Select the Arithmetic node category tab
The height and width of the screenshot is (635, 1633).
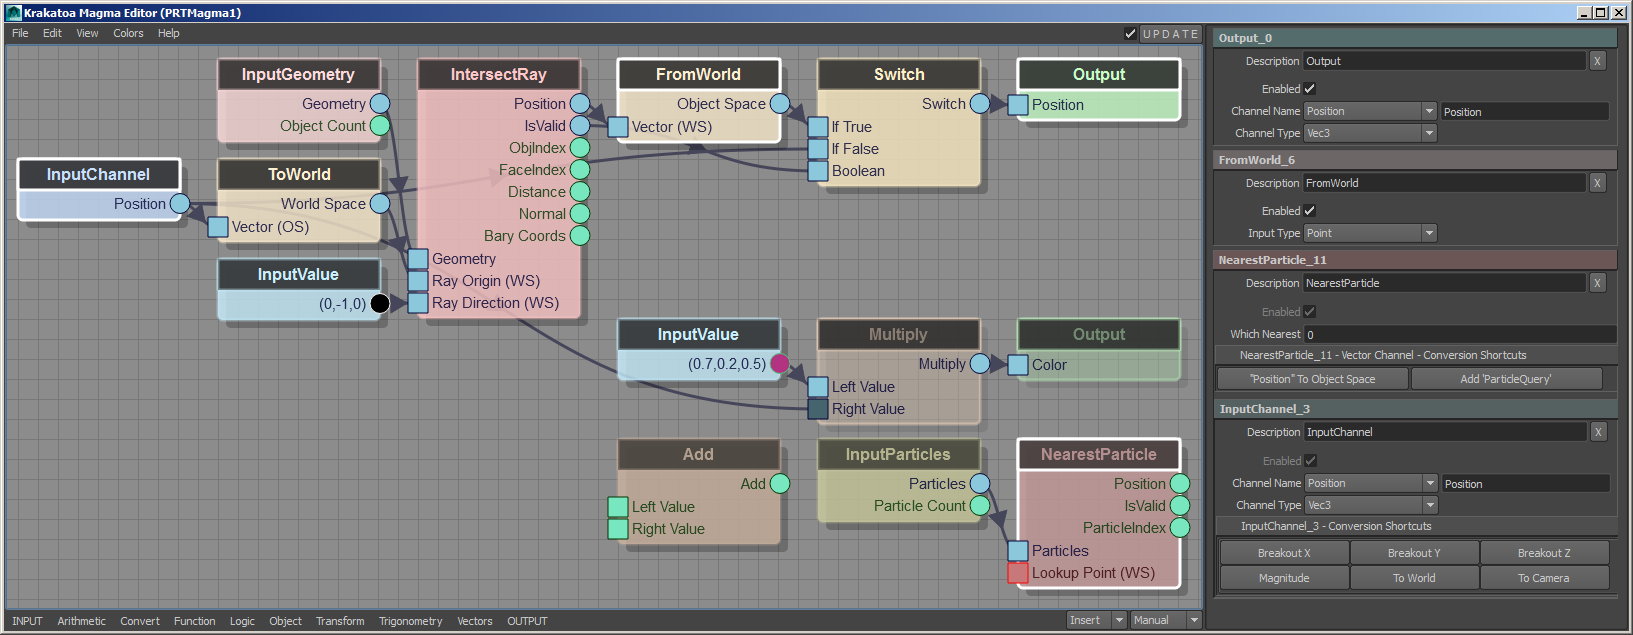pyautogui.click(x=81, y=621)
